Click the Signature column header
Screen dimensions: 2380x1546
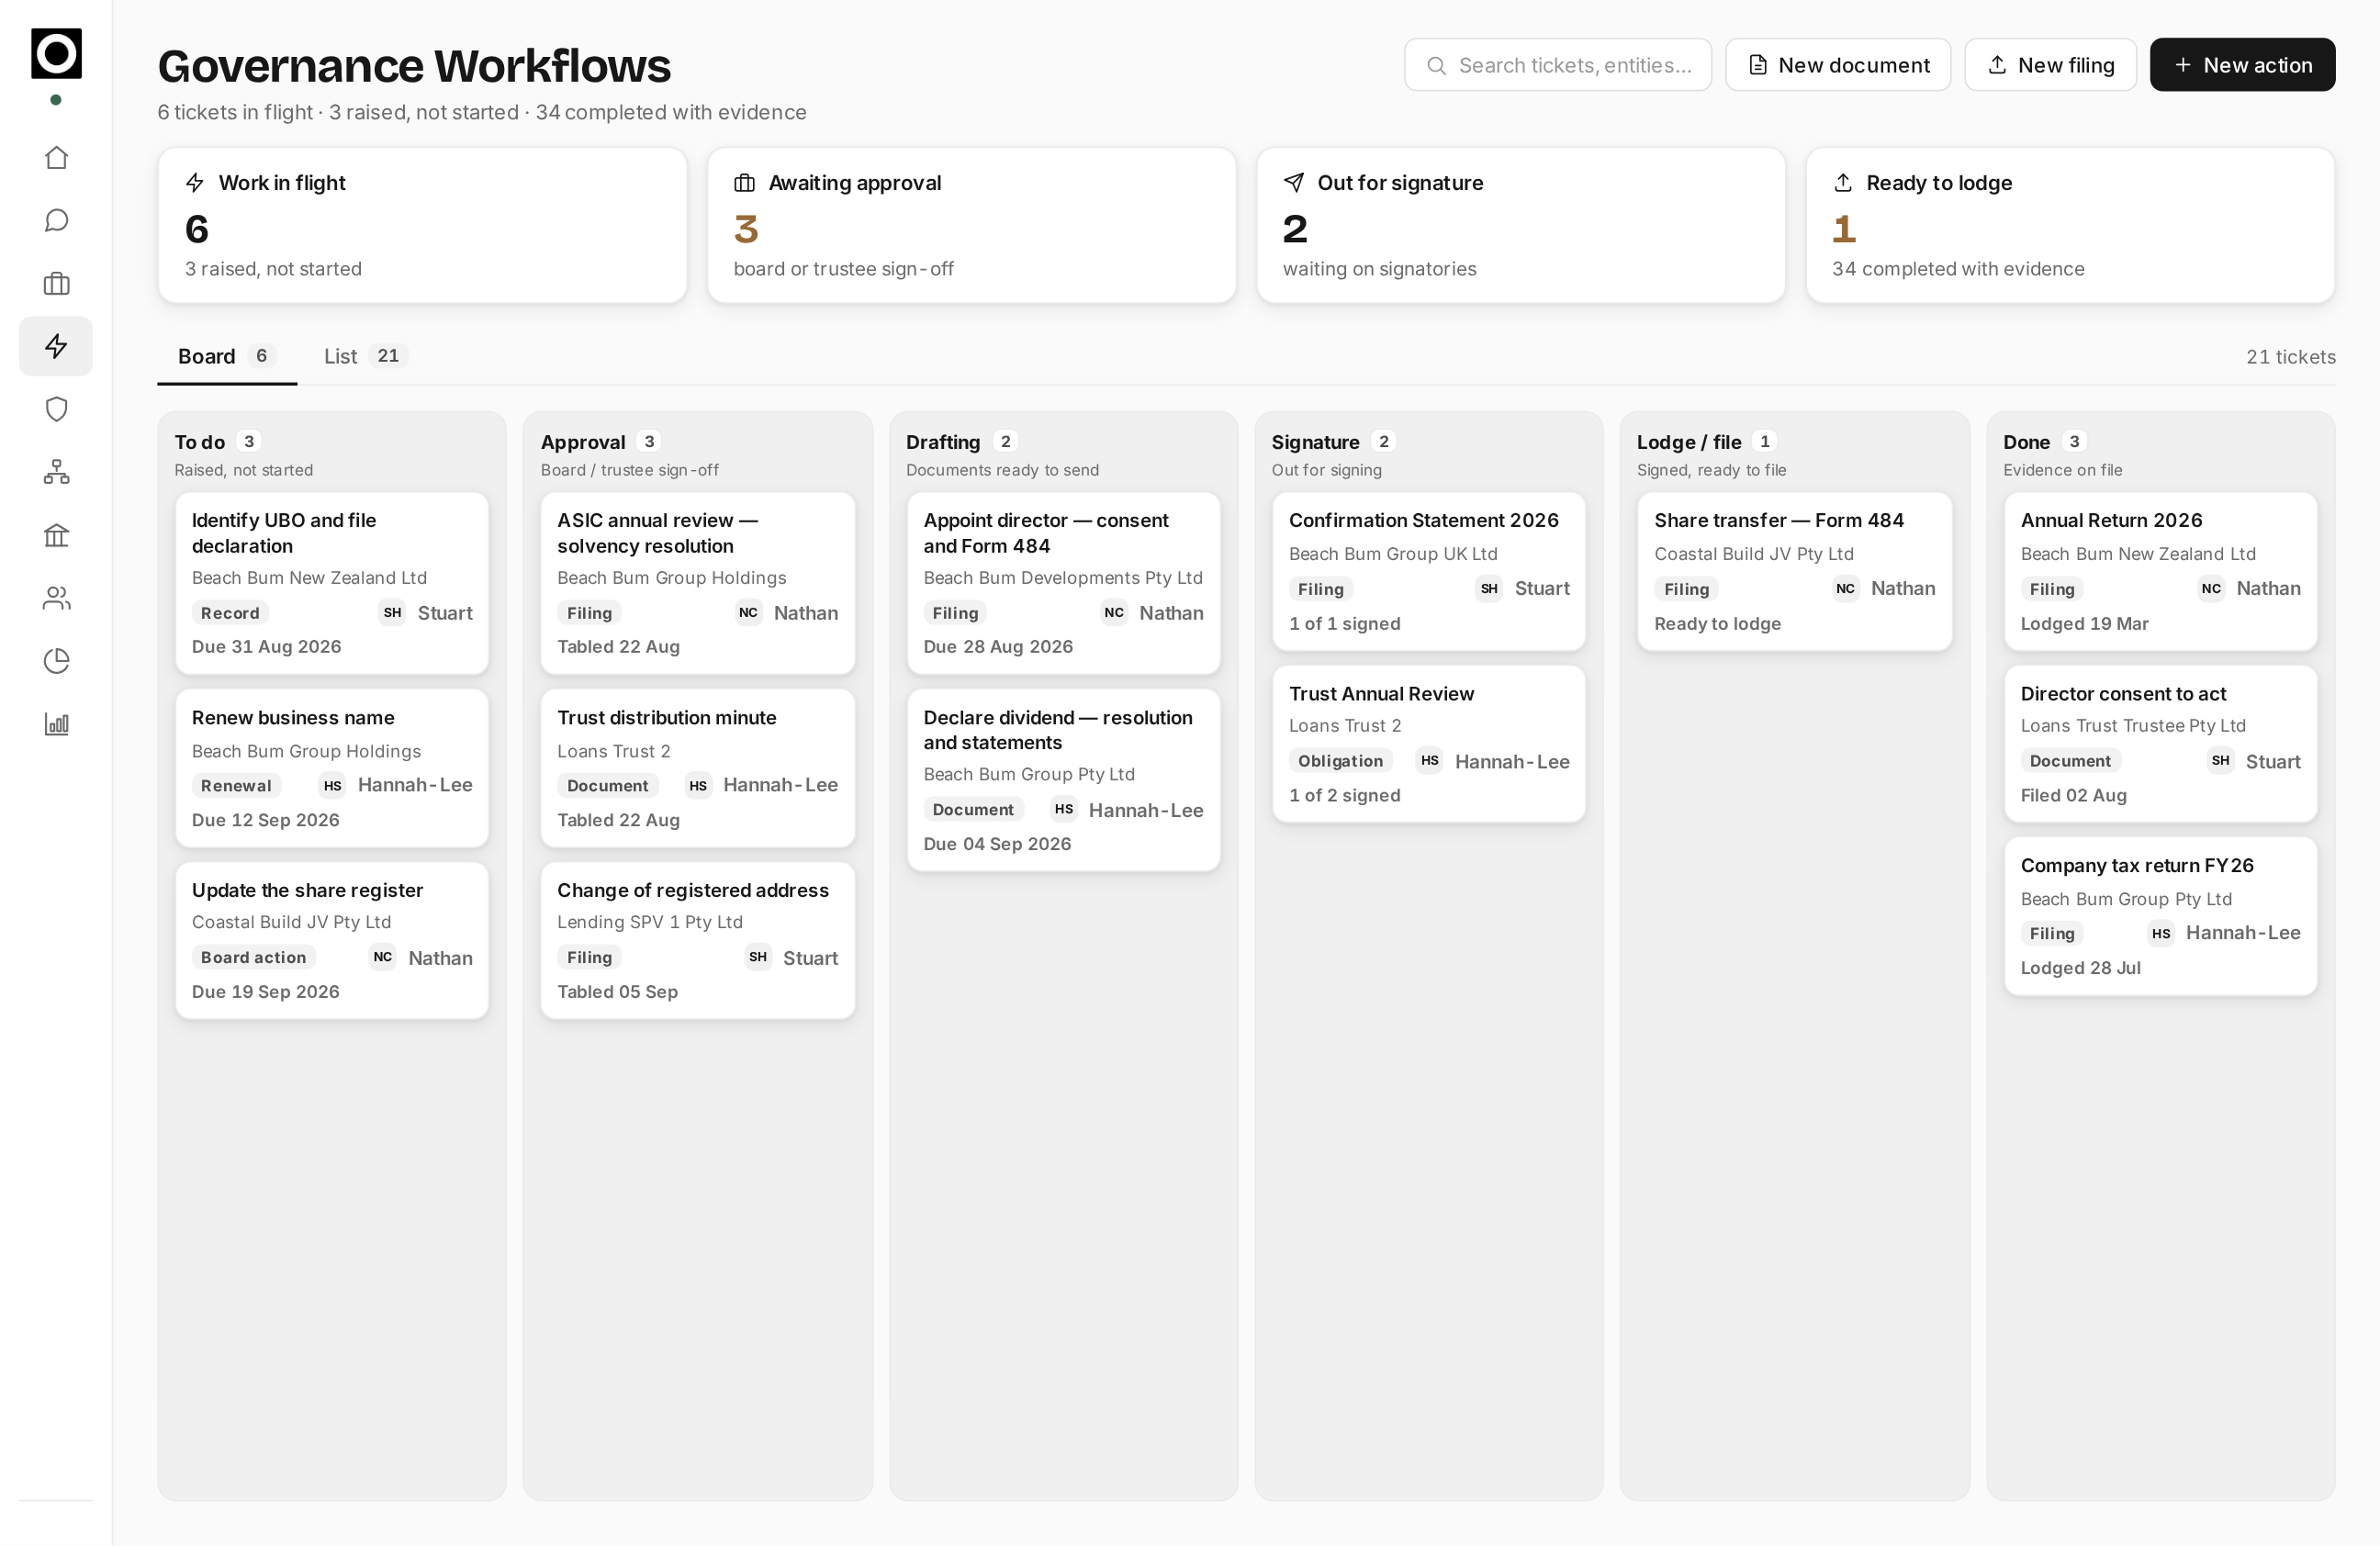tap(1315, 442)
